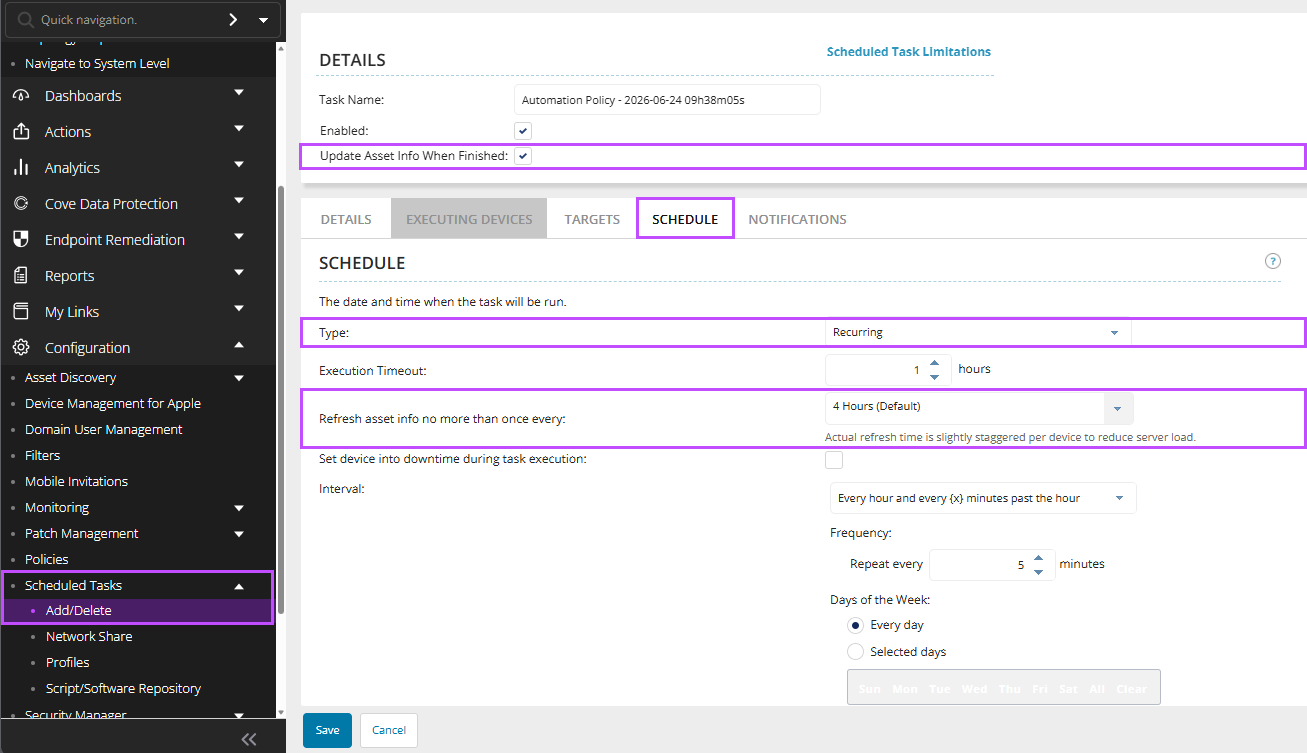Viewport: 1307px width, 753px height.
Task: Click the Analytics bar chart icon
Action: coord(21,168)
